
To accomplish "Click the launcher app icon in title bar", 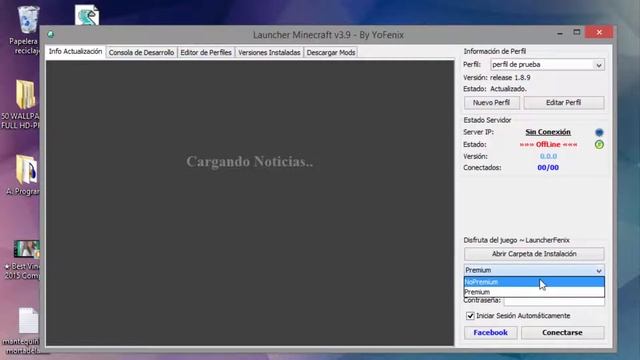I will [x=51, y=35].
